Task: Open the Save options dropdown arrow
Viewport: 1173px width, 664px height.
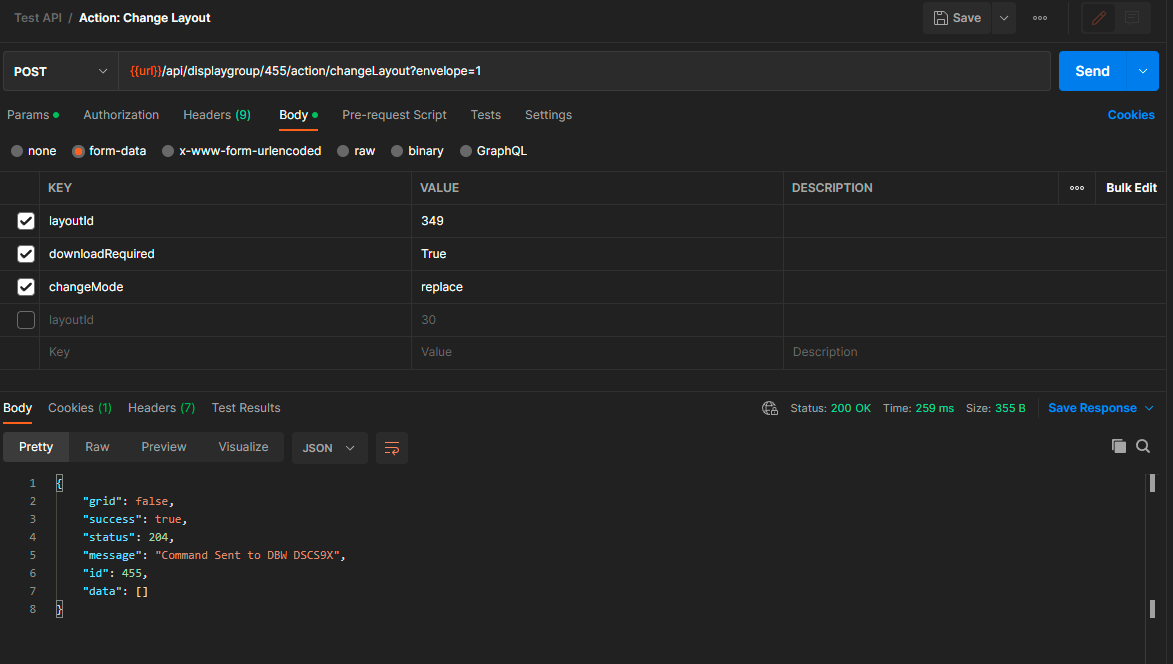Action: tap(1004, 18)
